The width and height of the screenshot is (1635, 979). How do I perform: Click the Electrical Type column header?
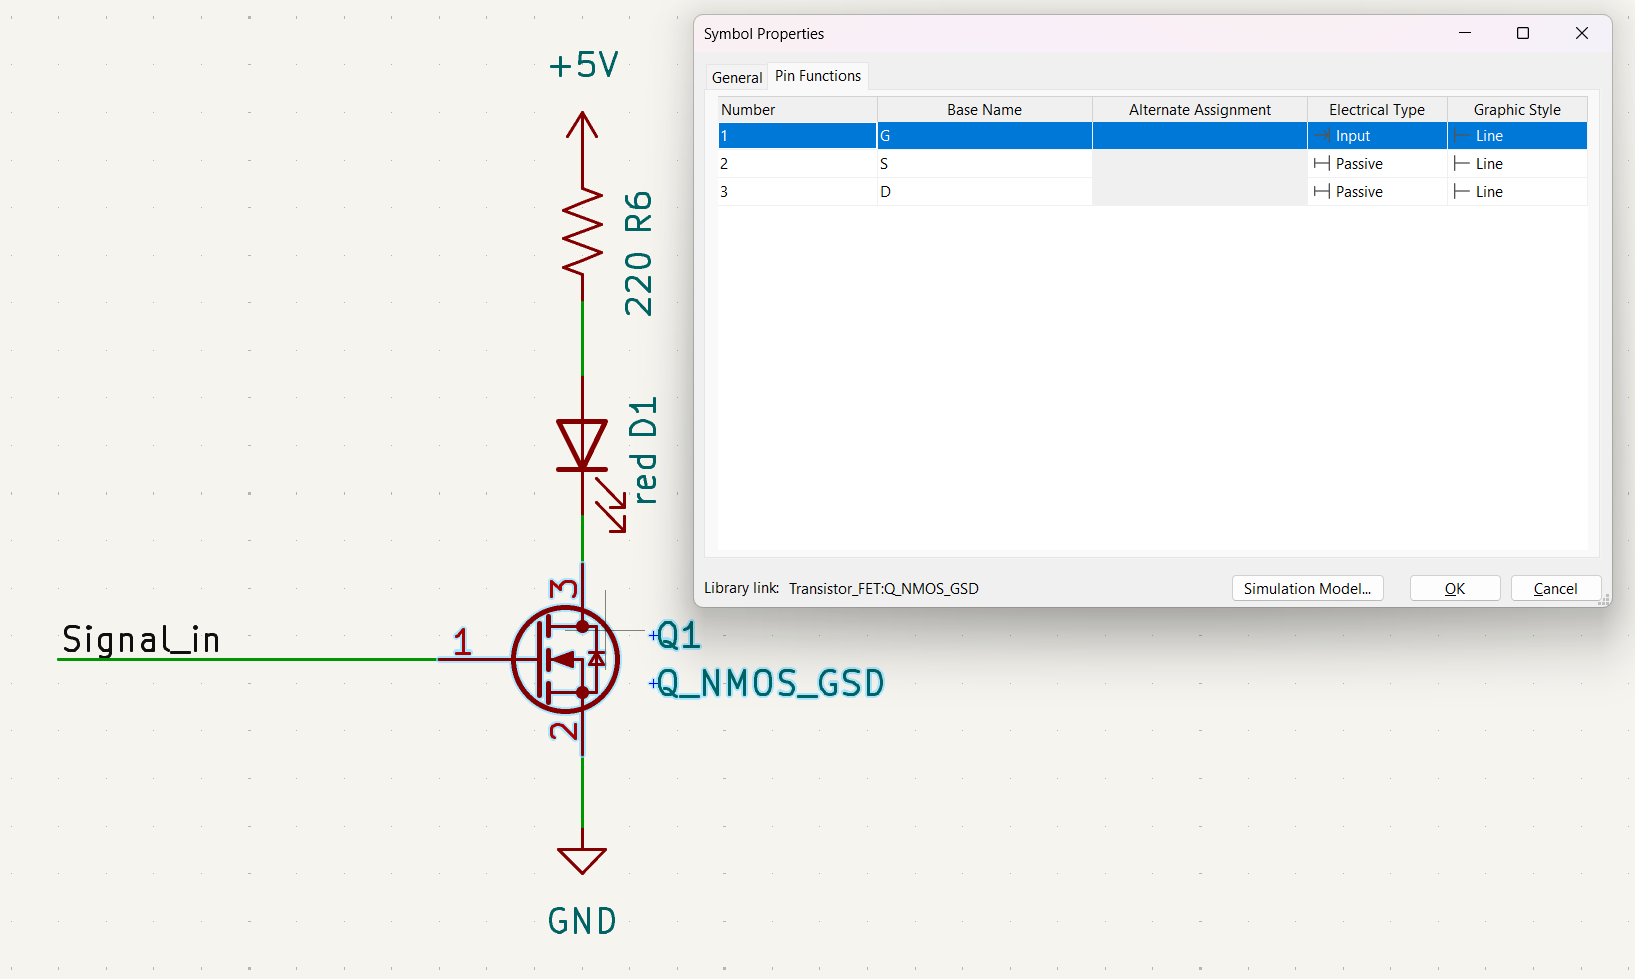[1376, 110]
